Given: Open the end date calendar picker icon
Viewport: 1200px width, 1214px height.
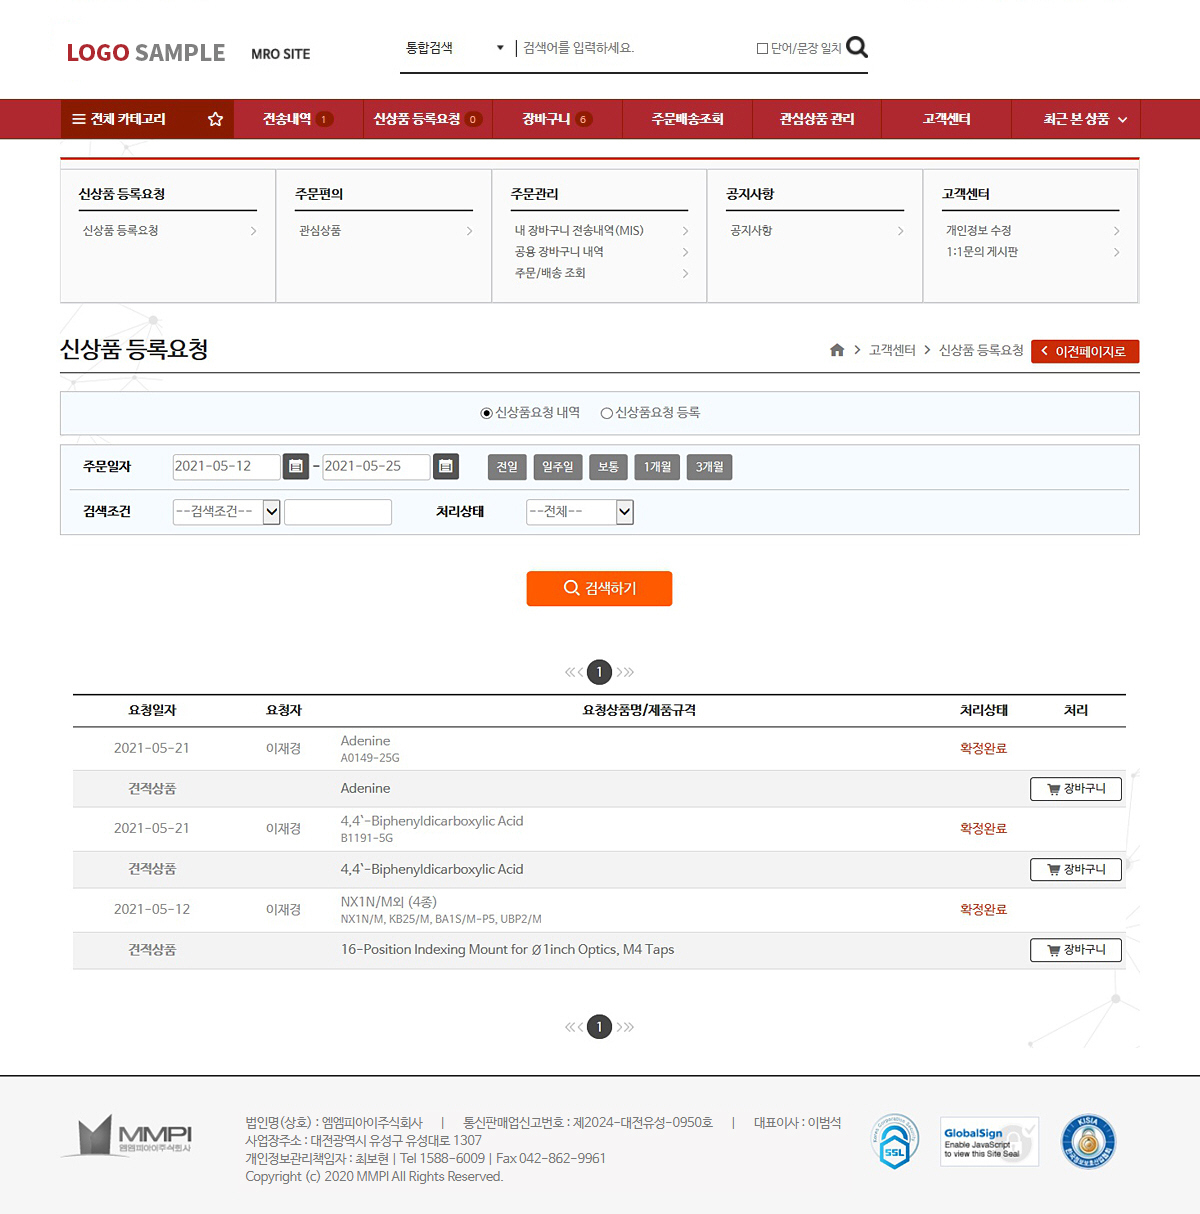Looking at the screenshot, I should tap(446, 467).
